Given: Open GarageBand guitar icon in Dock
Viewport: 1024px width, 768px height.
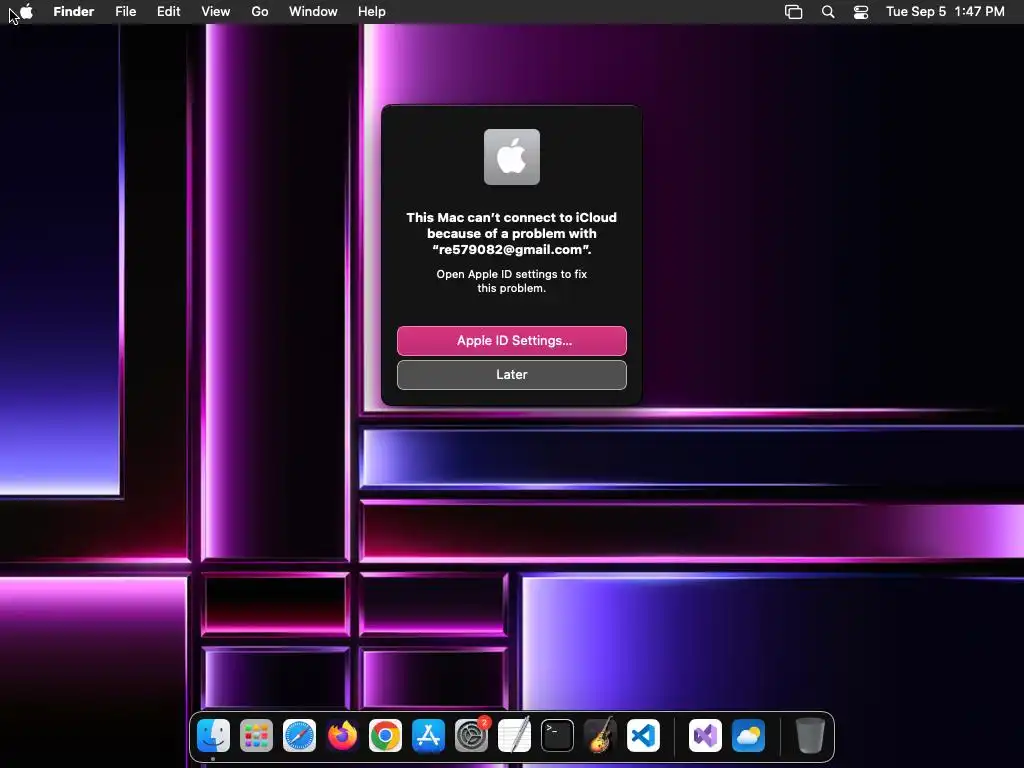Looking at the screenshot, I should pyautogui.click(x=600, y=736).
